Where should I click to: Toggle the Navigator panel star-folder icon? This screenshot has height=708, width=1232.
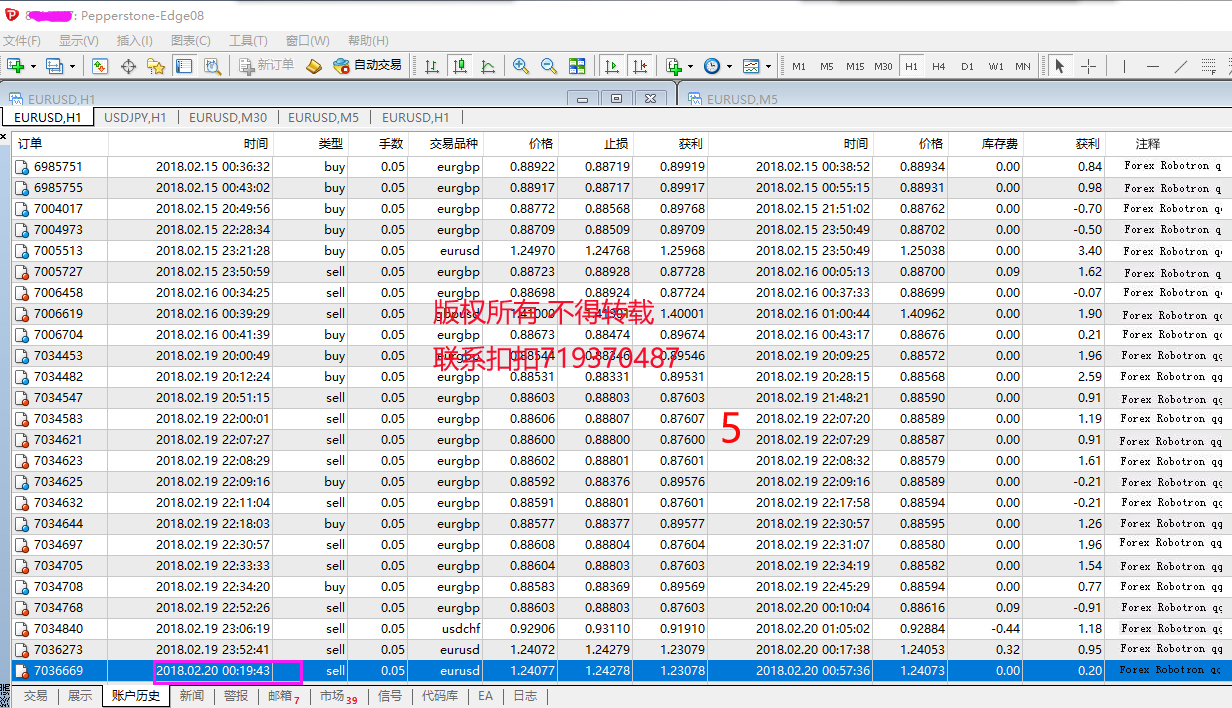(156, 66)
